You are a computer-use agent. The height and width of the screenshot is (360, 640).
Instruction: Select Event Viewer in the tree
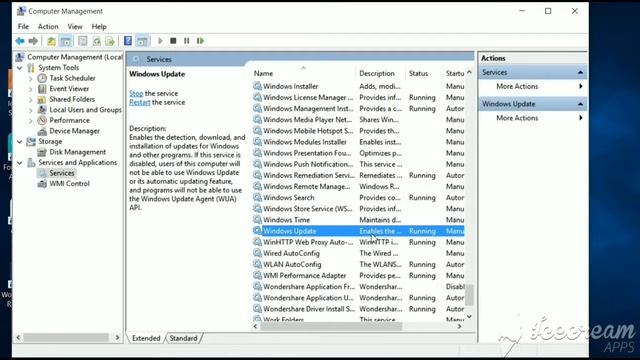pyautogui.click(x=69, y=89)
